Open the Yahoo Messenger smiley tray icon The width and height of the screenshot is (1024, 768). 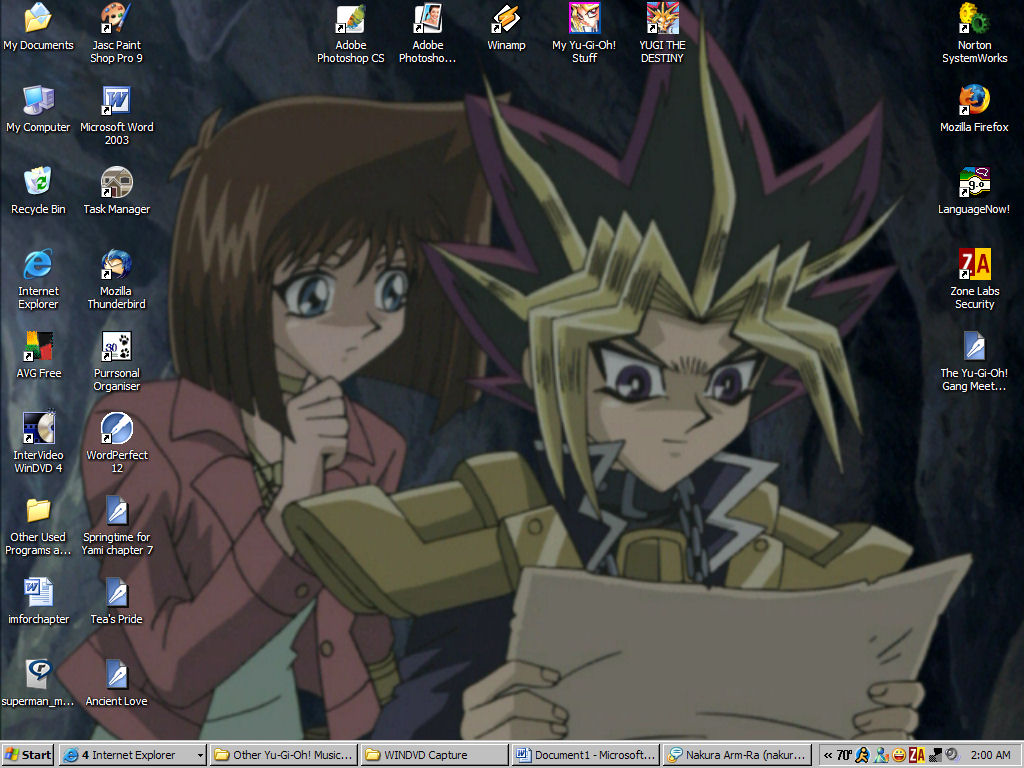click(x=899, y=756)
